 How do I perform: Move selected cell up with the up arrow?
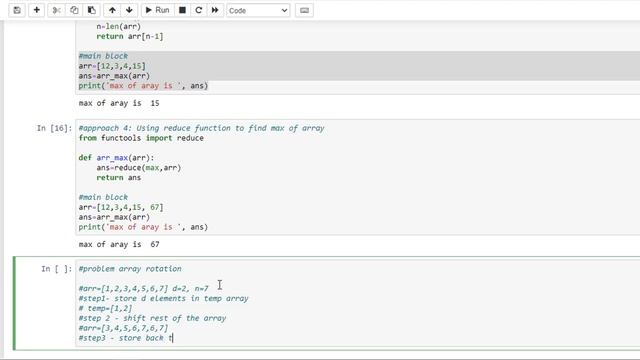112,10
